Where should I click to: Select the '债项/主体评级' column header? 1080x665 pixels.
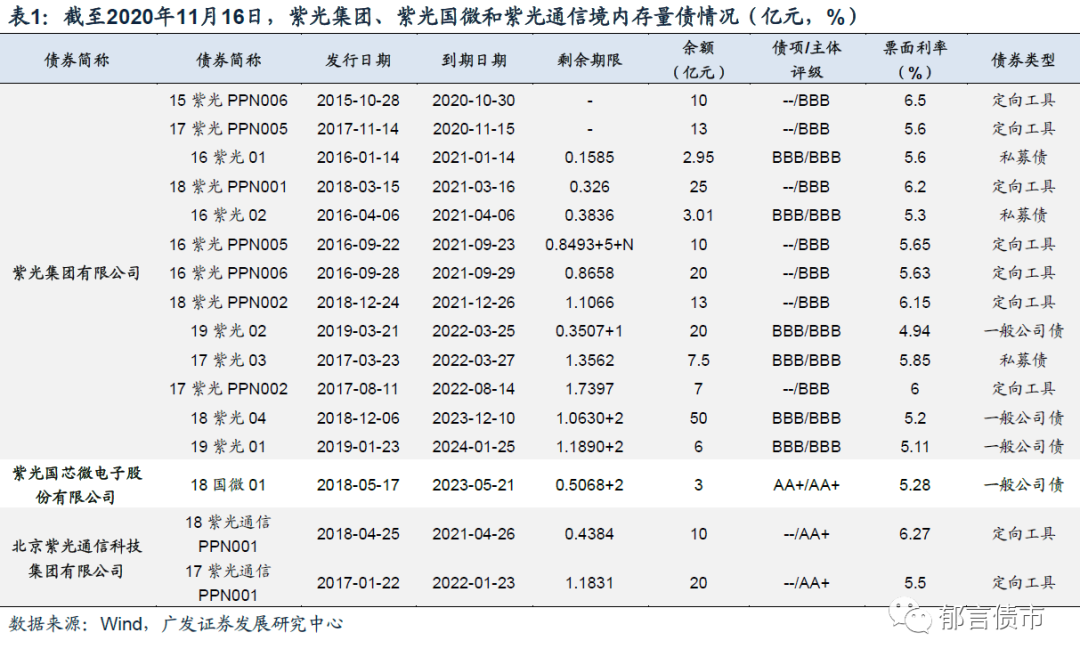(x=807, y=60)
